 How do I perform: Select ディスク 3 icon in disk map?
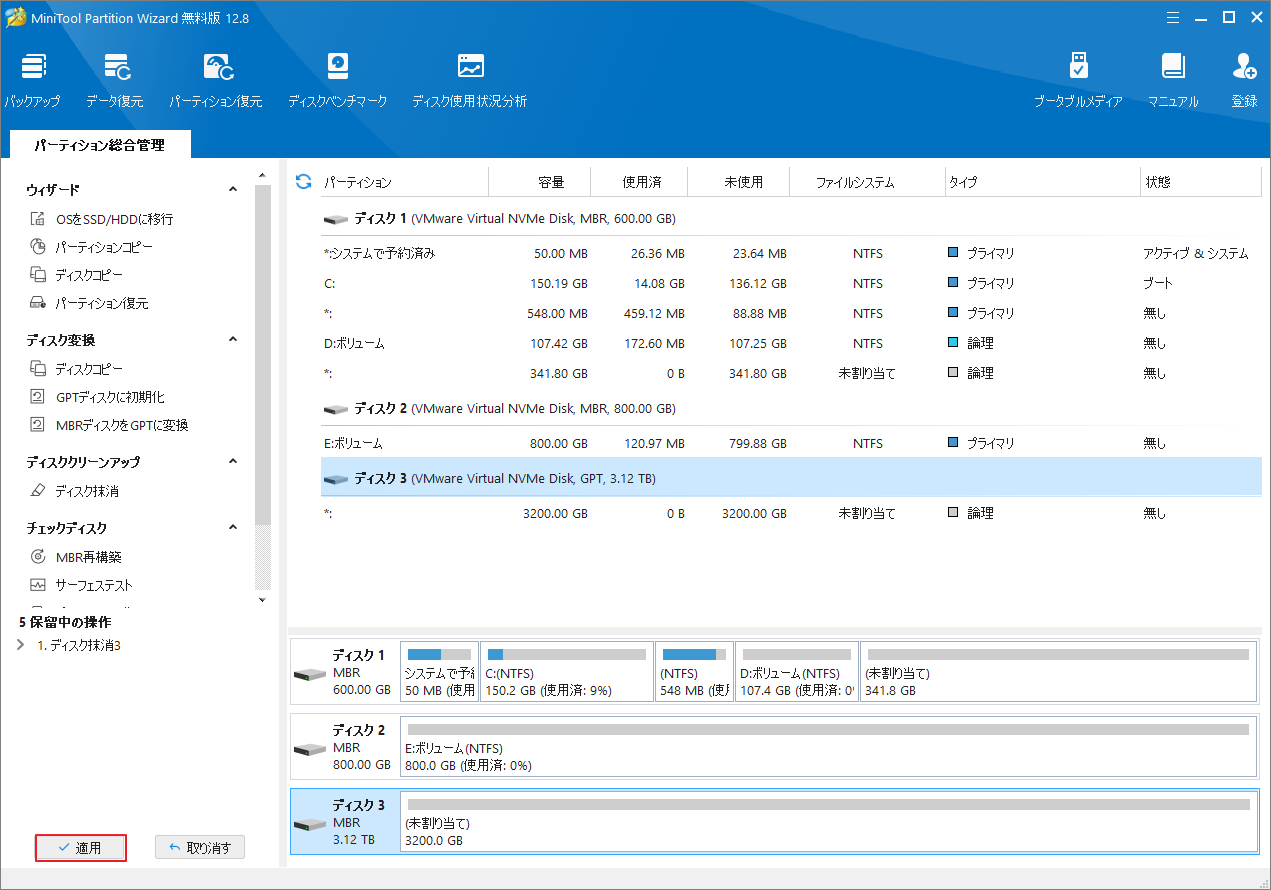point(310,824)
